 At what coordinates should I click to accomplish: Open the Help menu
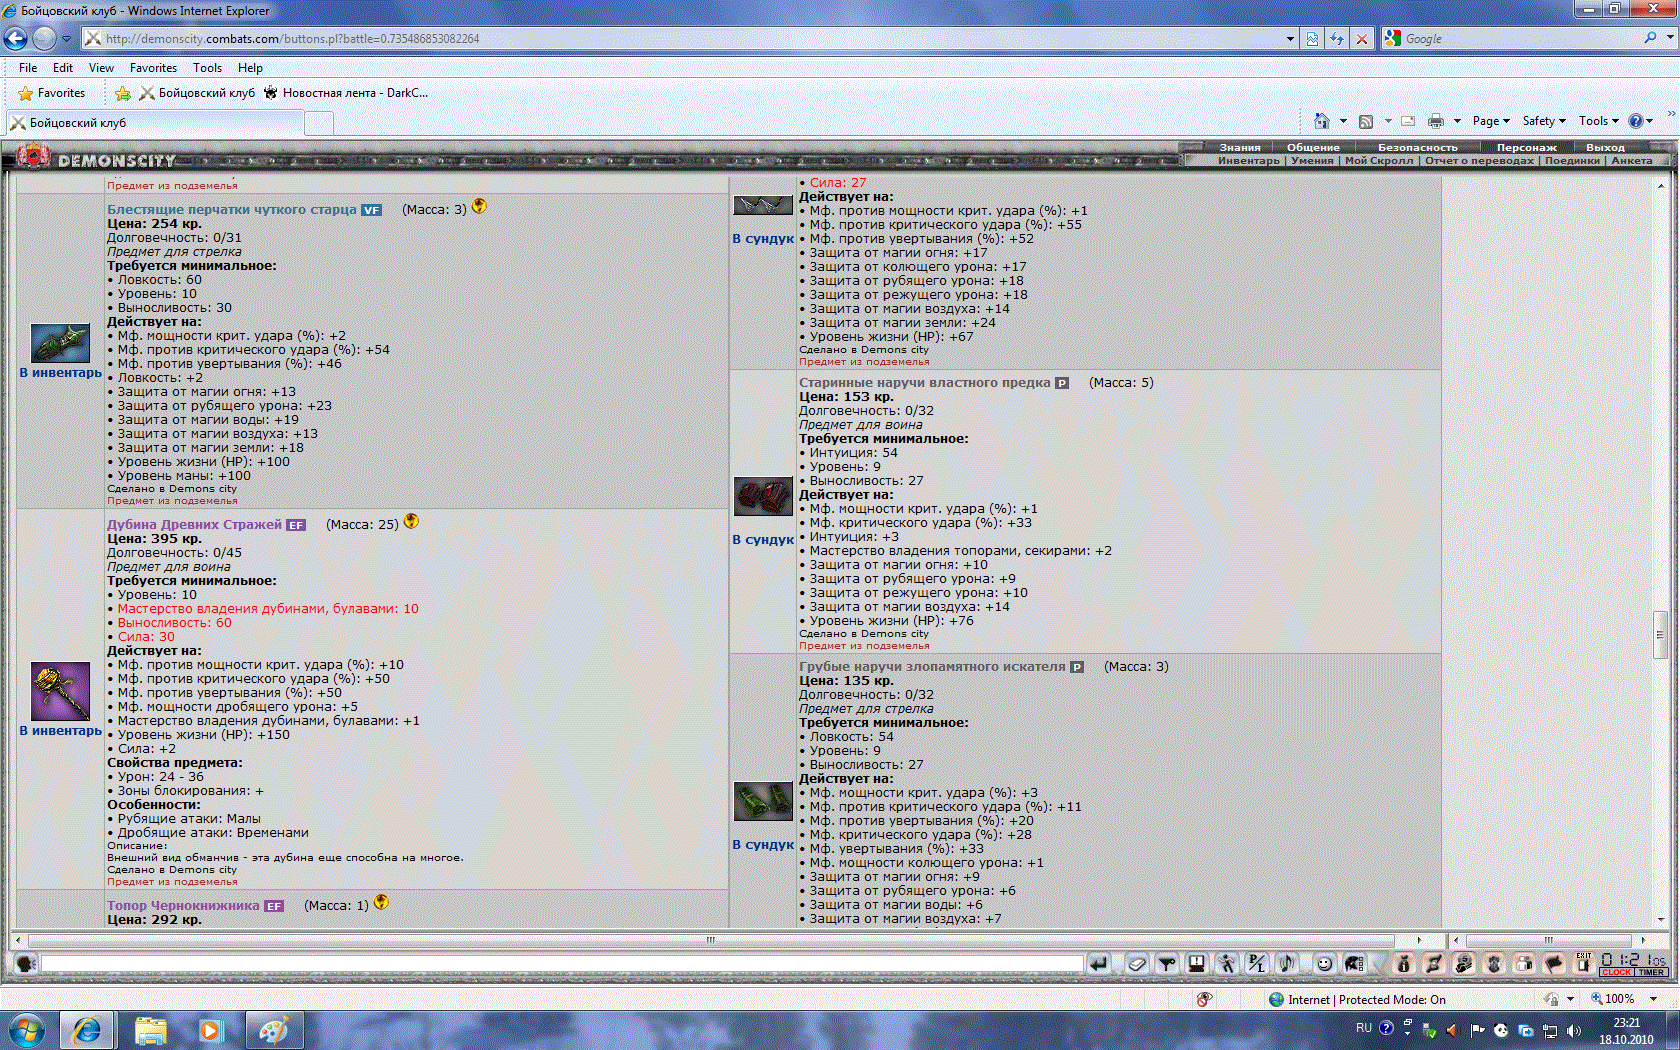pos(250,68)
